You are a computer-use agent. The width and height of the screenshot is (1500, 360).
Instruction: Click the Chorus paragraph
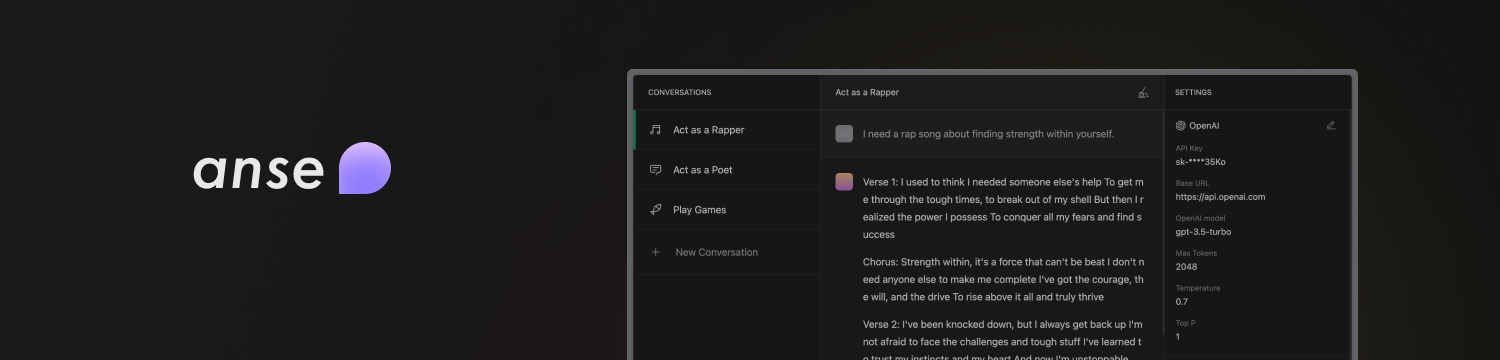pyautogui.click(x=1003, y=279)
